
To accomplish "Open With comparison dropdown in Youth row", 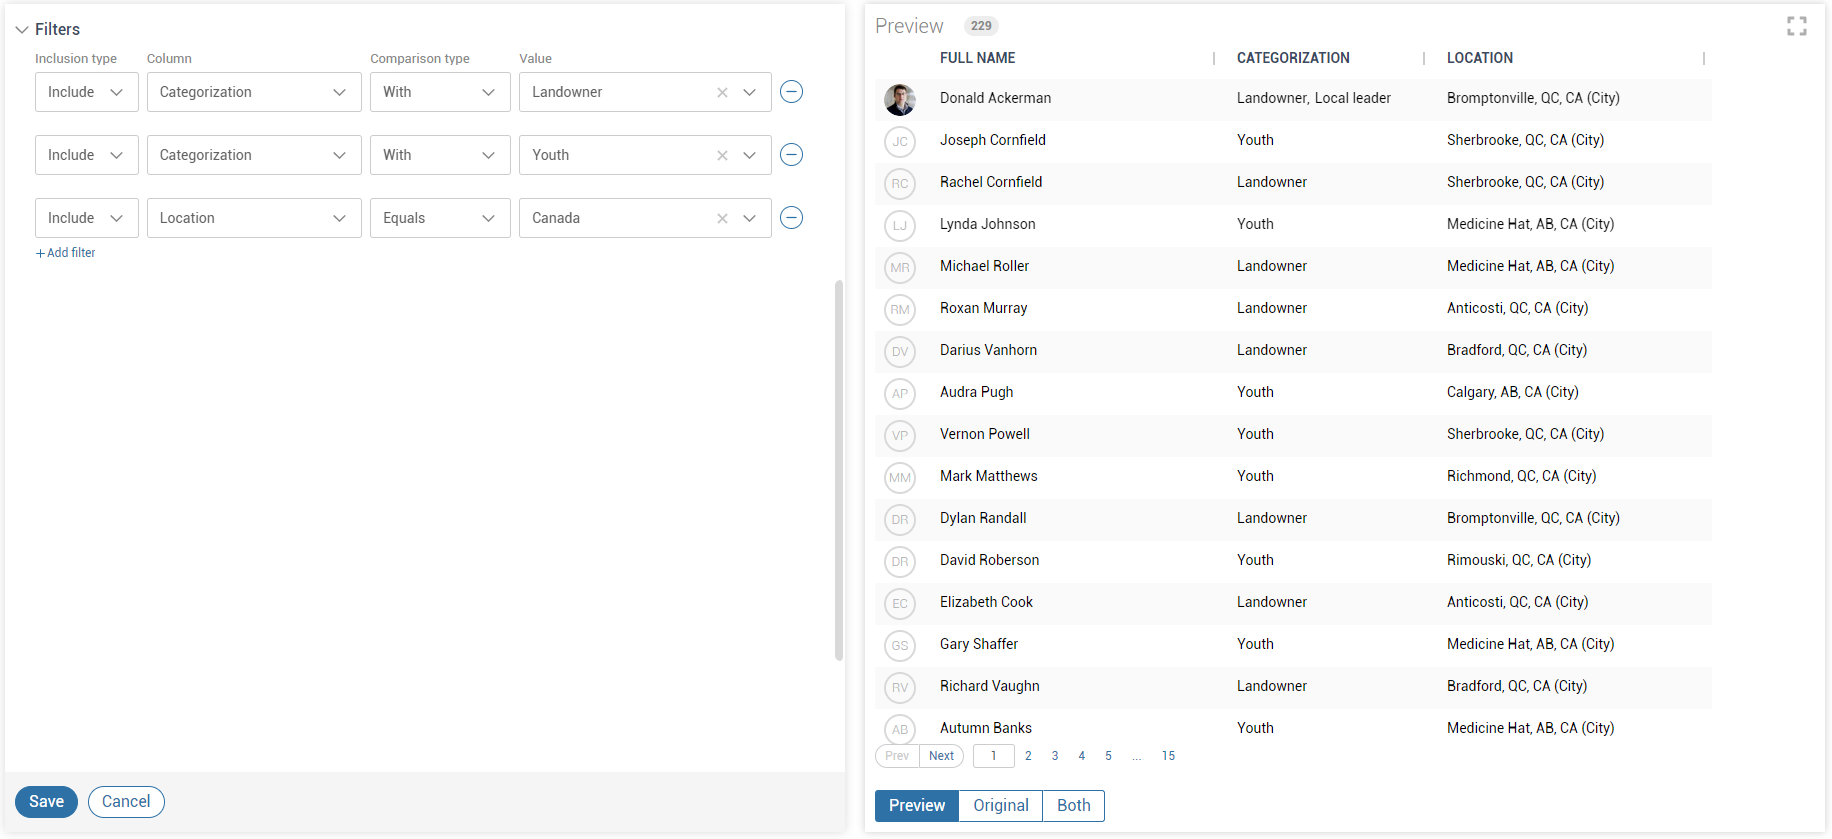I will (x=440, y=155).
